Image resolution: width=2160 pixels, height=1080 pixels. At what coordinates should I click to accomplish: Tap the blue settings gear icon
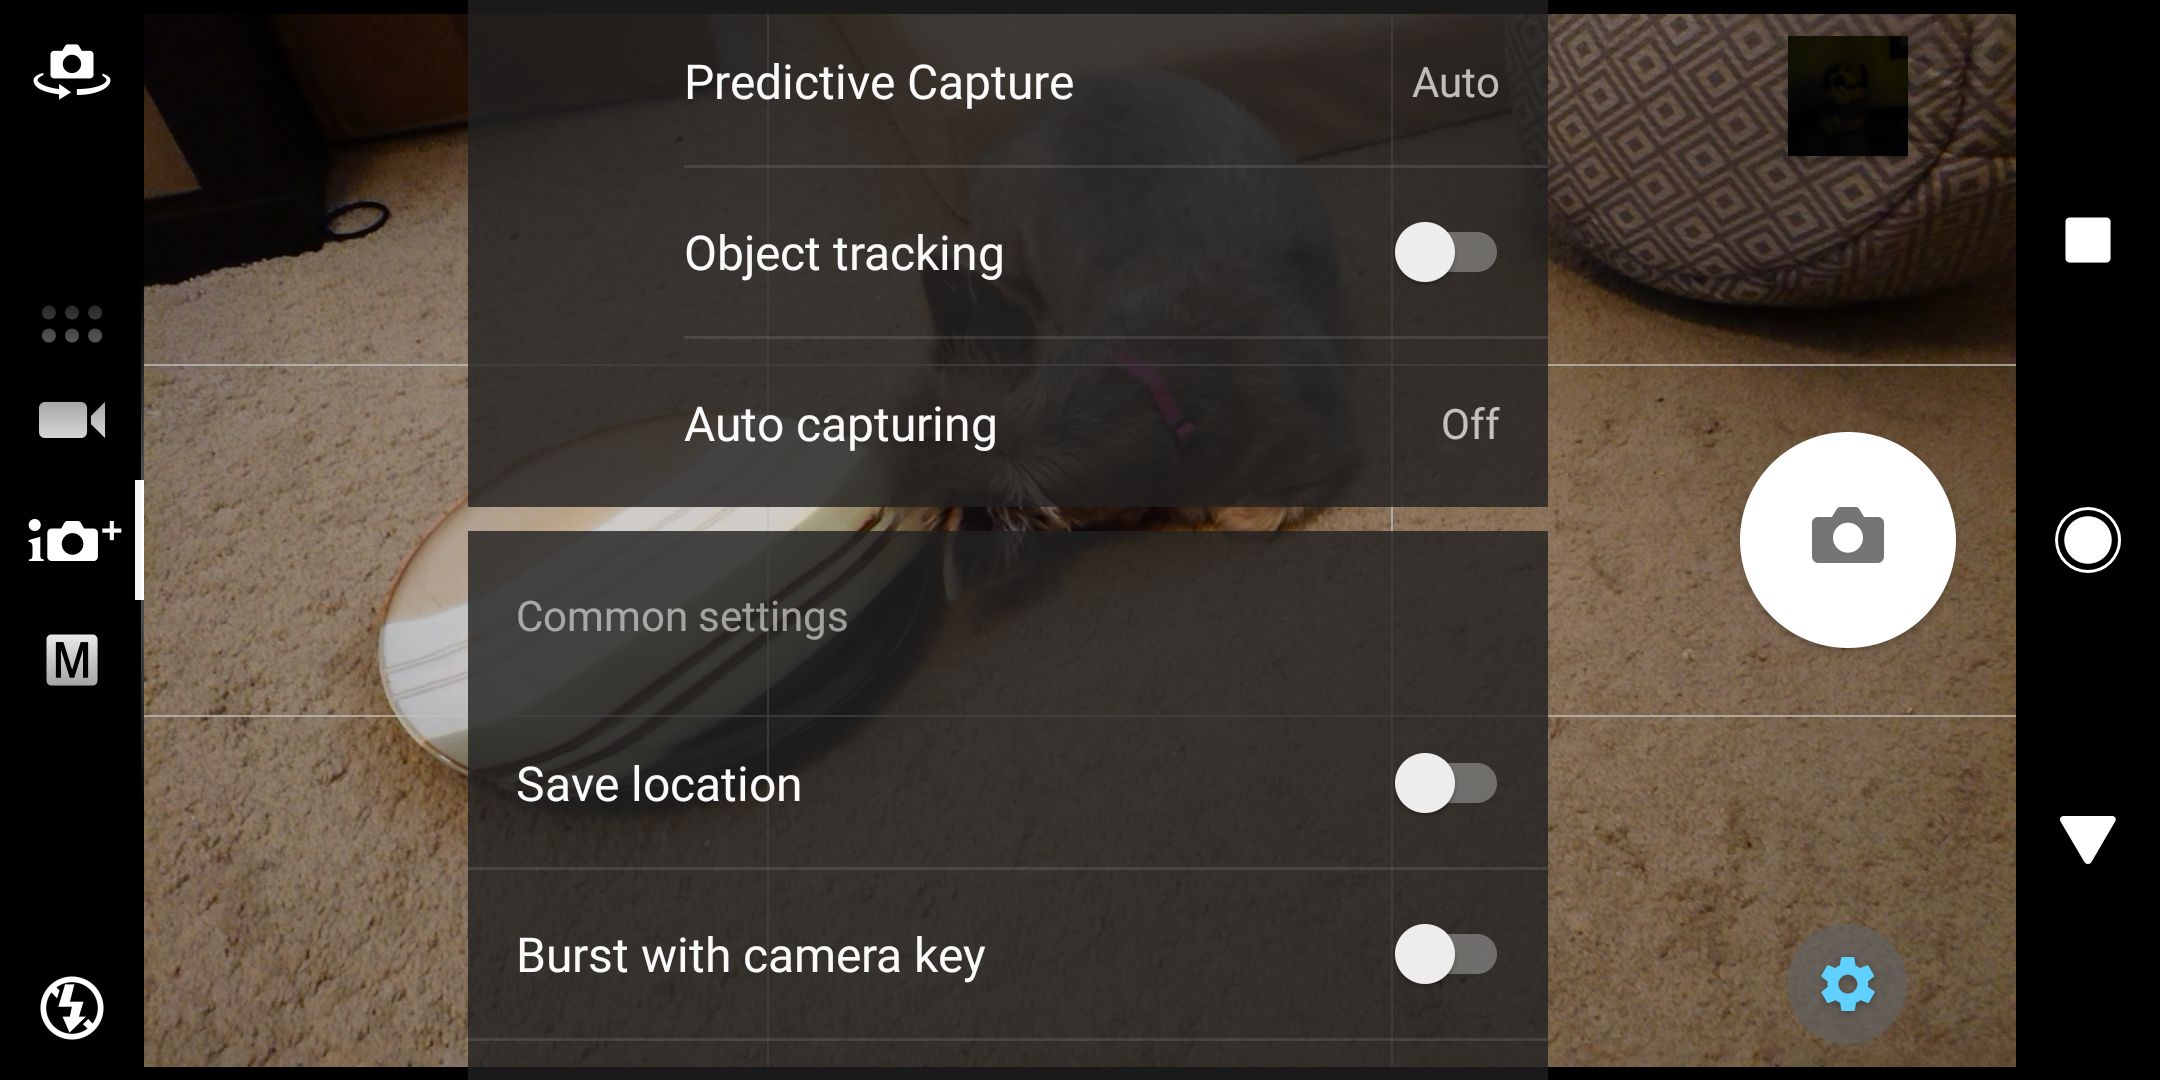click(x=1847, y=985)
